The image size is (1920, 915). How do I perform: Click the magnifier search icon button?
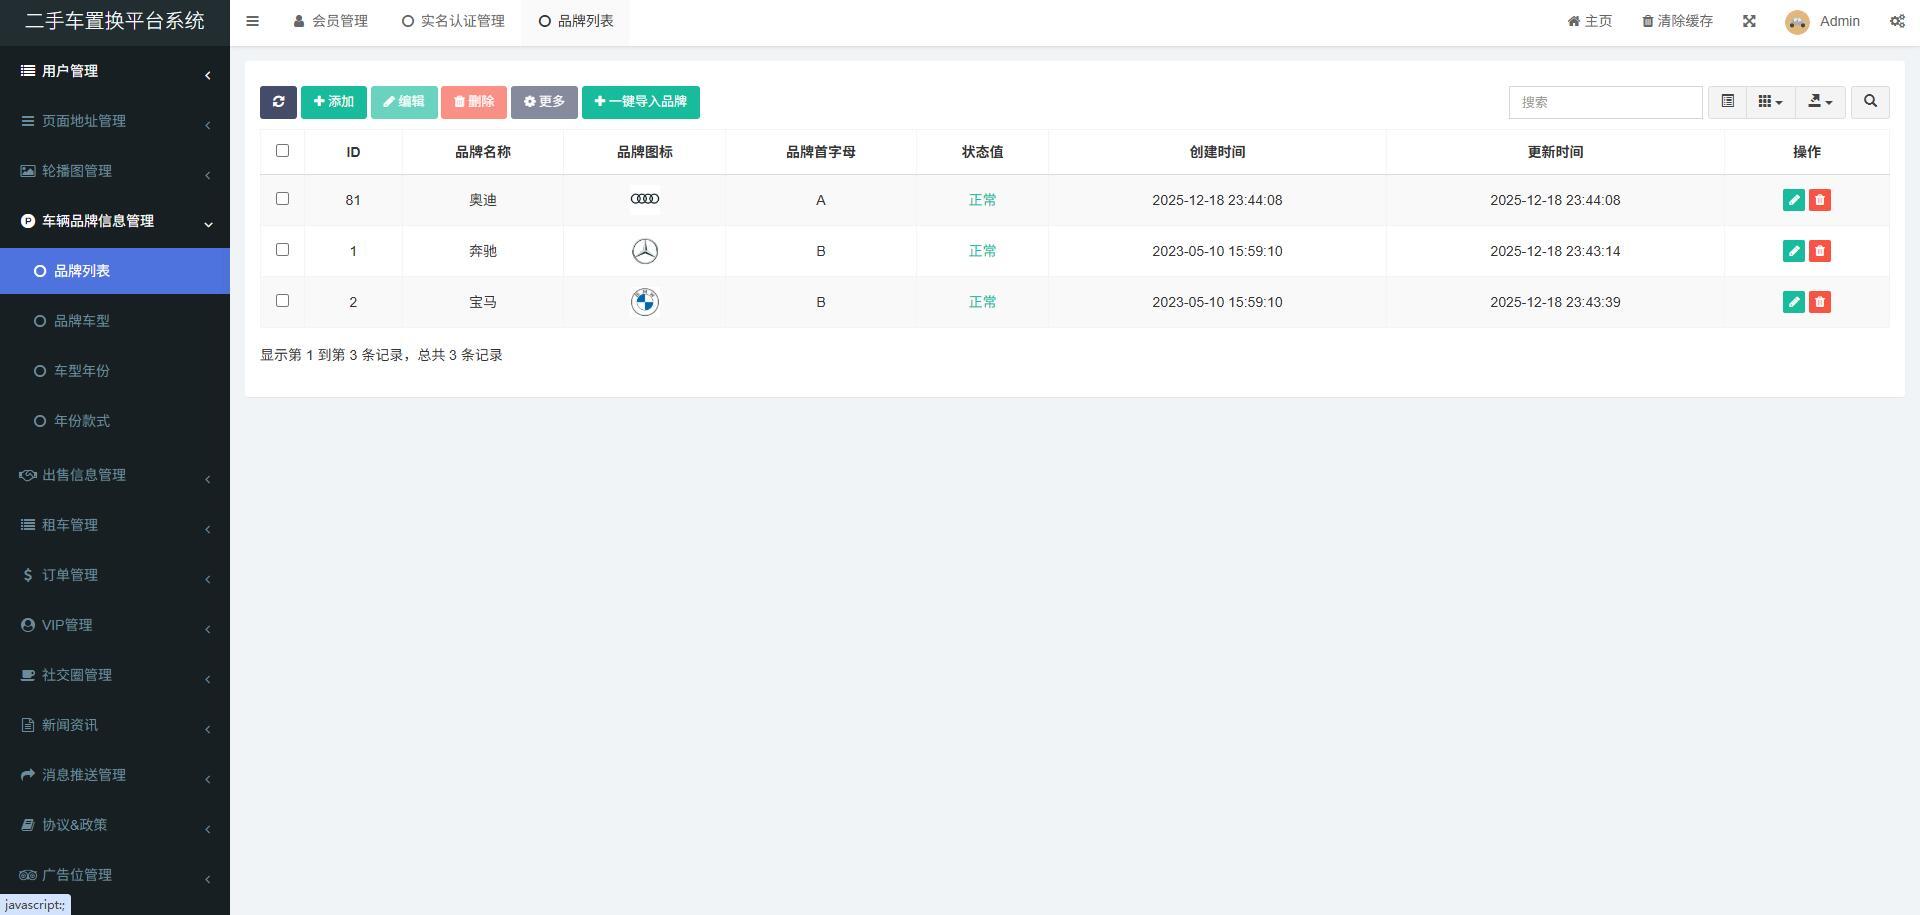[1870, 102]
